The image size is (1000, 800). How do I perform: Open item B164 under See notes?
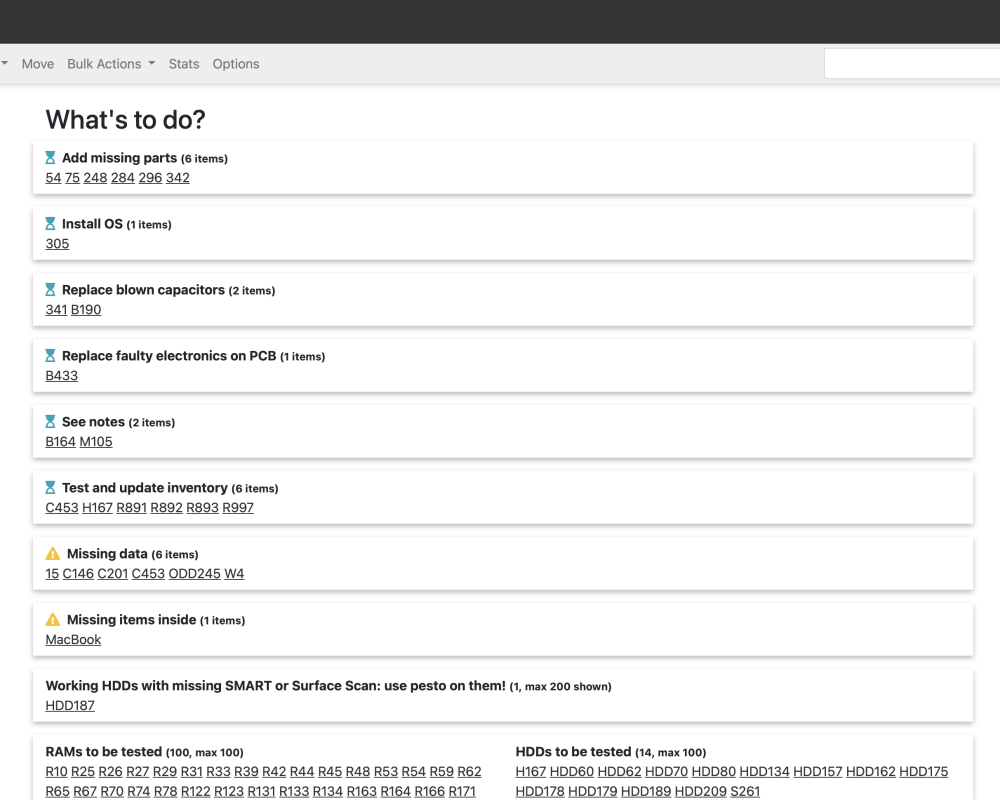(x=61, y=441)
